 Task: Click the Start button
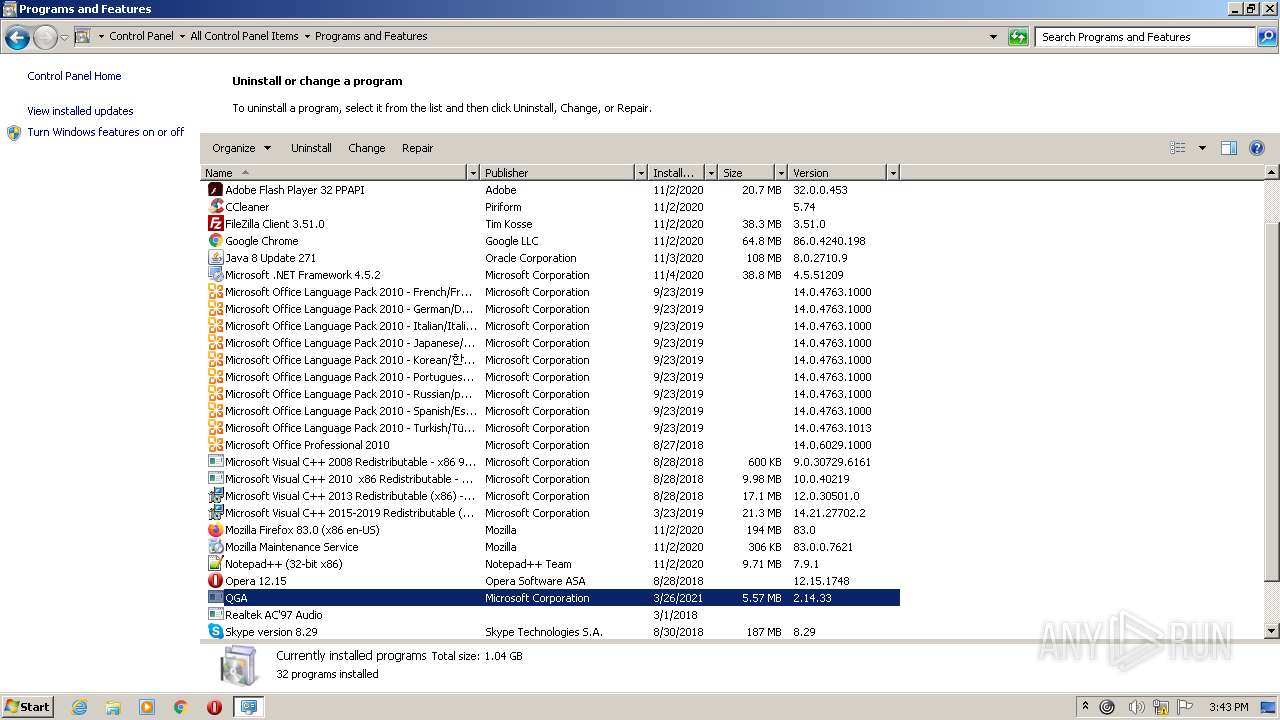27,707
